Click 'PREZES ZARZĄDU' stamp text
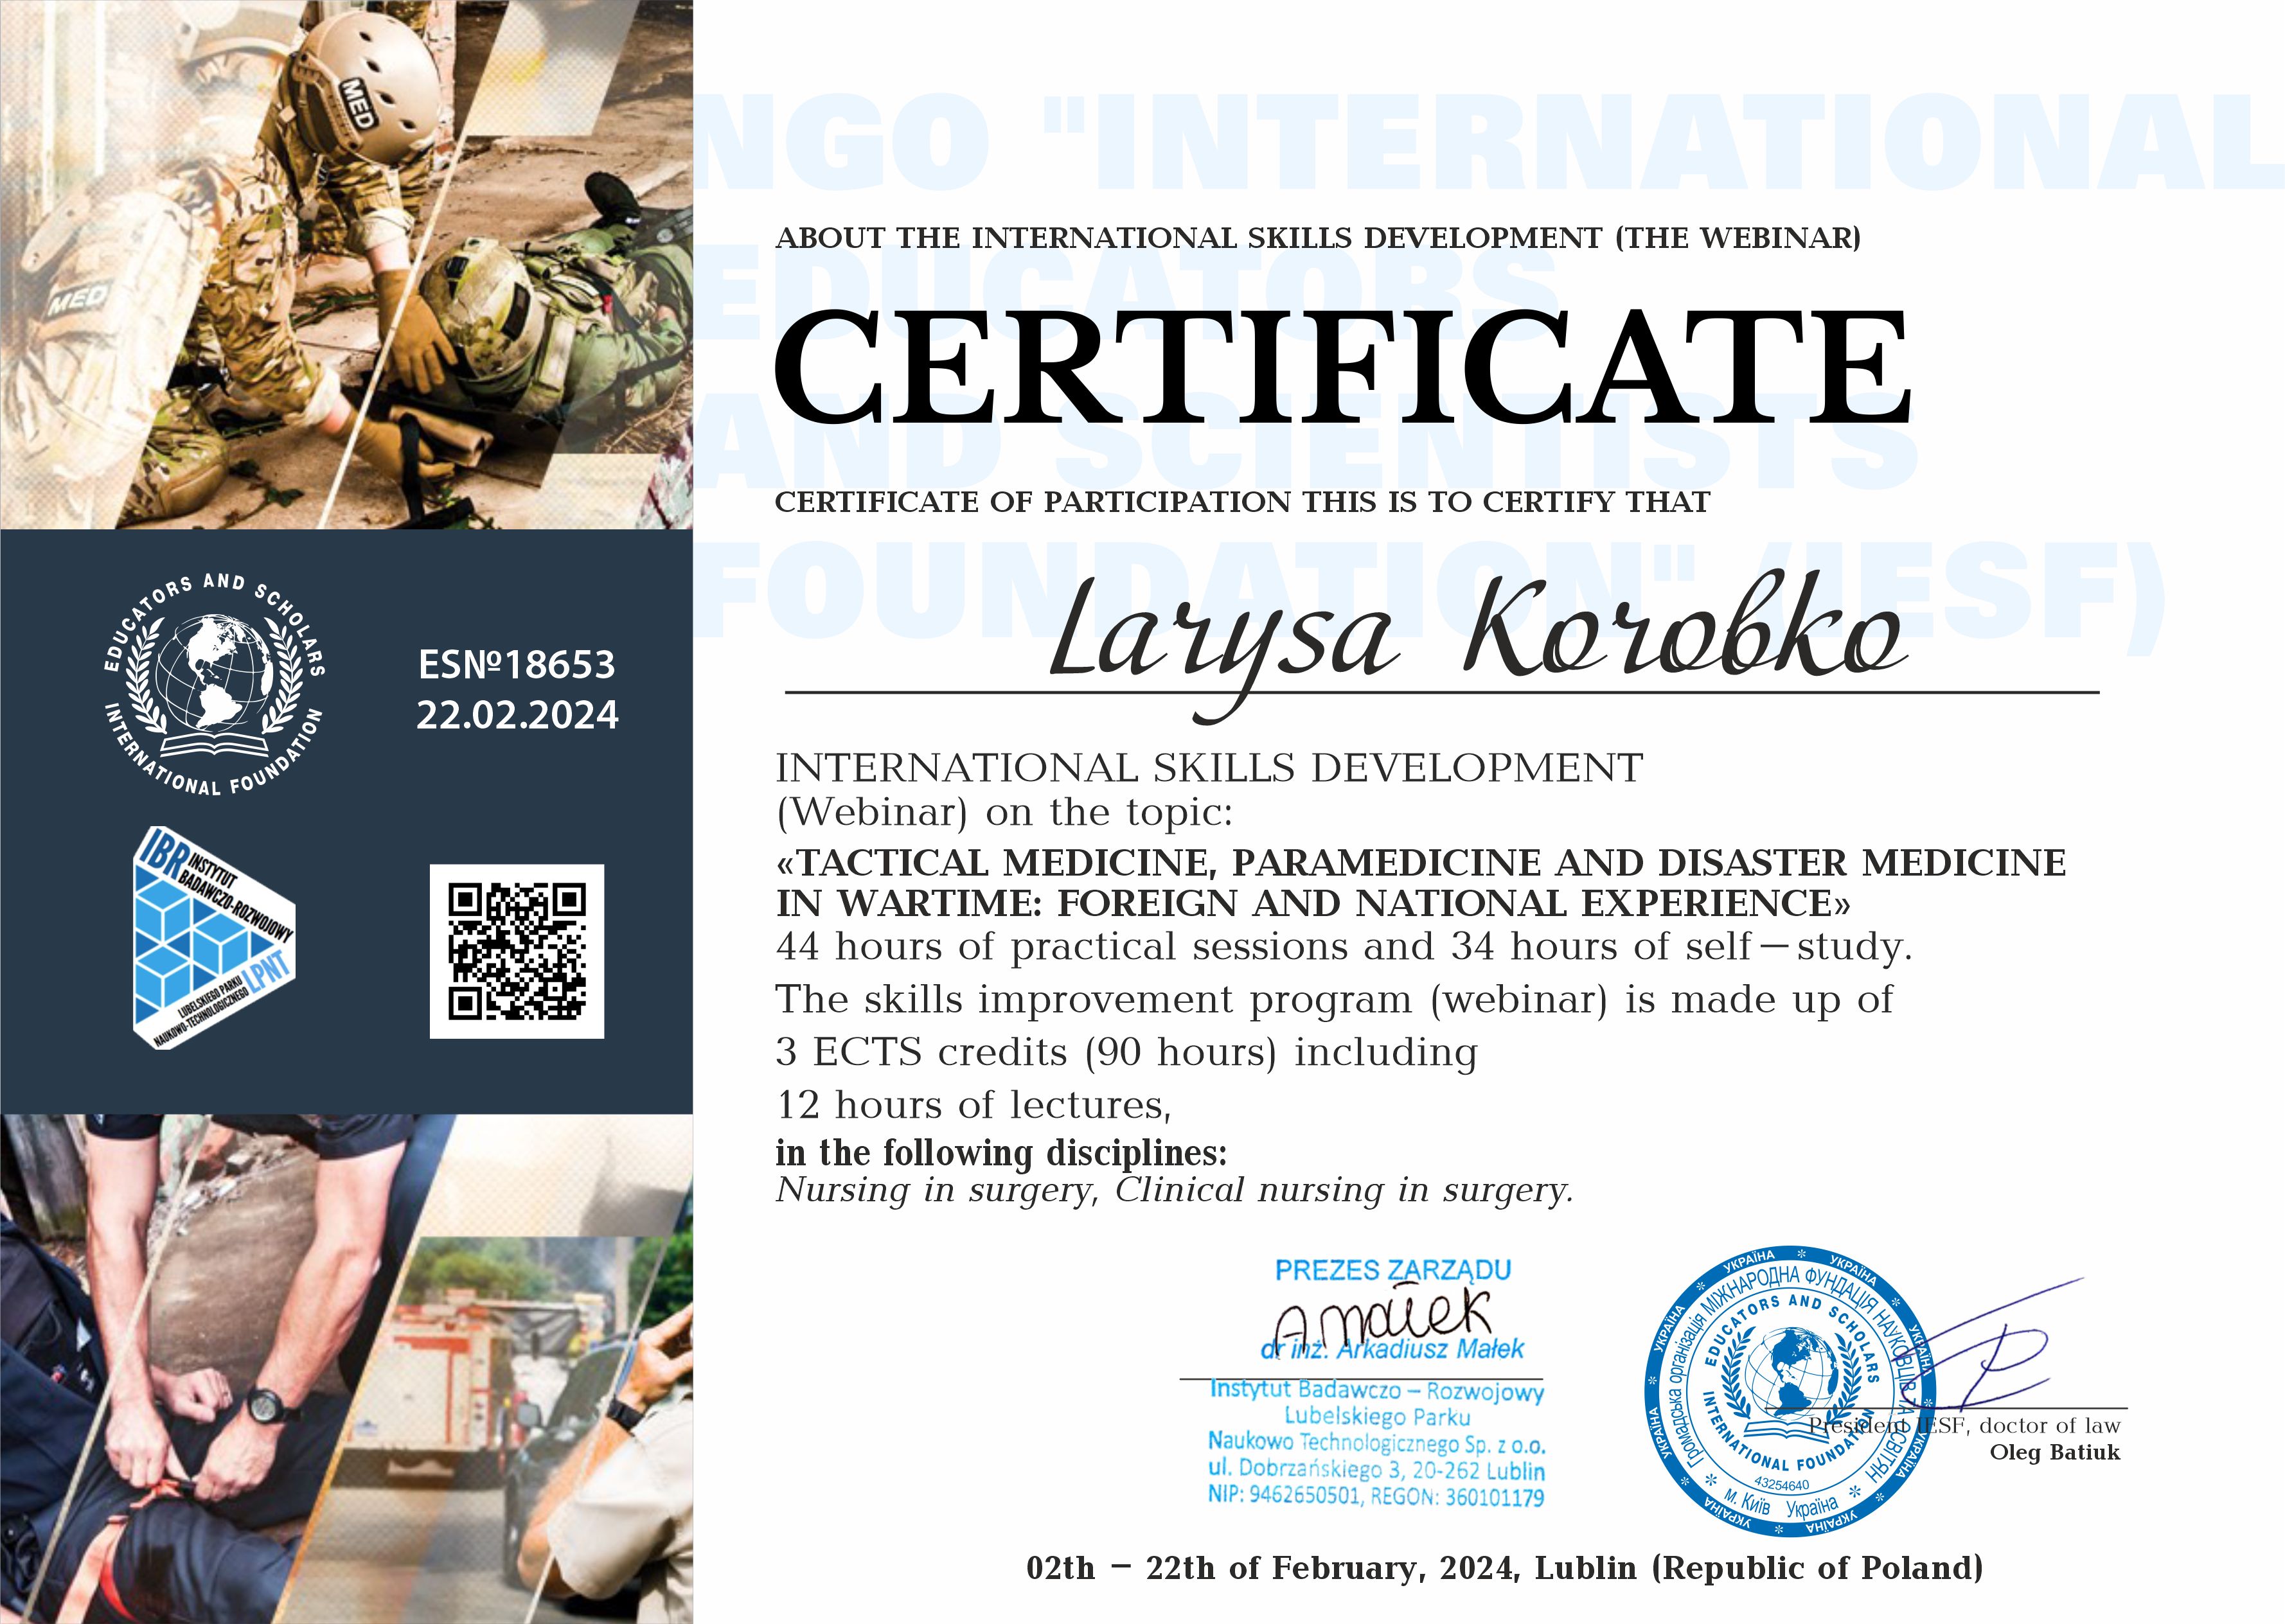 point(1393,1270)
